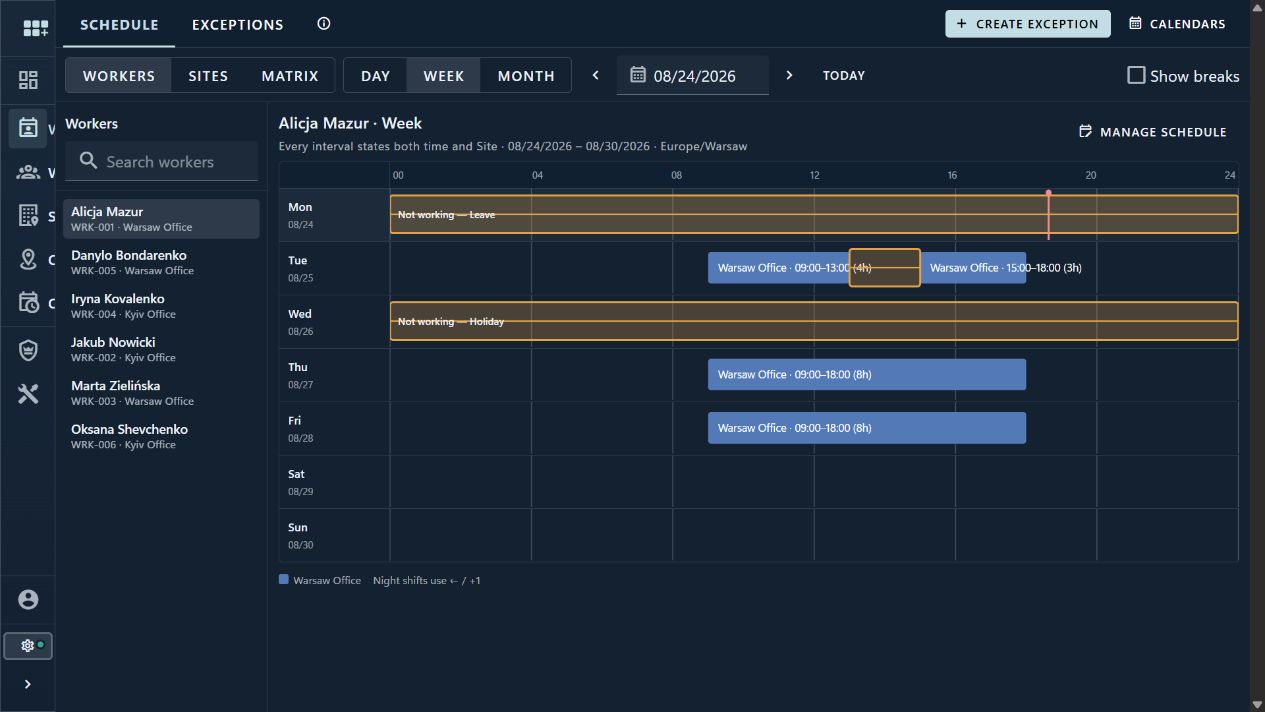Open the workers group sidebar icon

click(x=28, y=172)
